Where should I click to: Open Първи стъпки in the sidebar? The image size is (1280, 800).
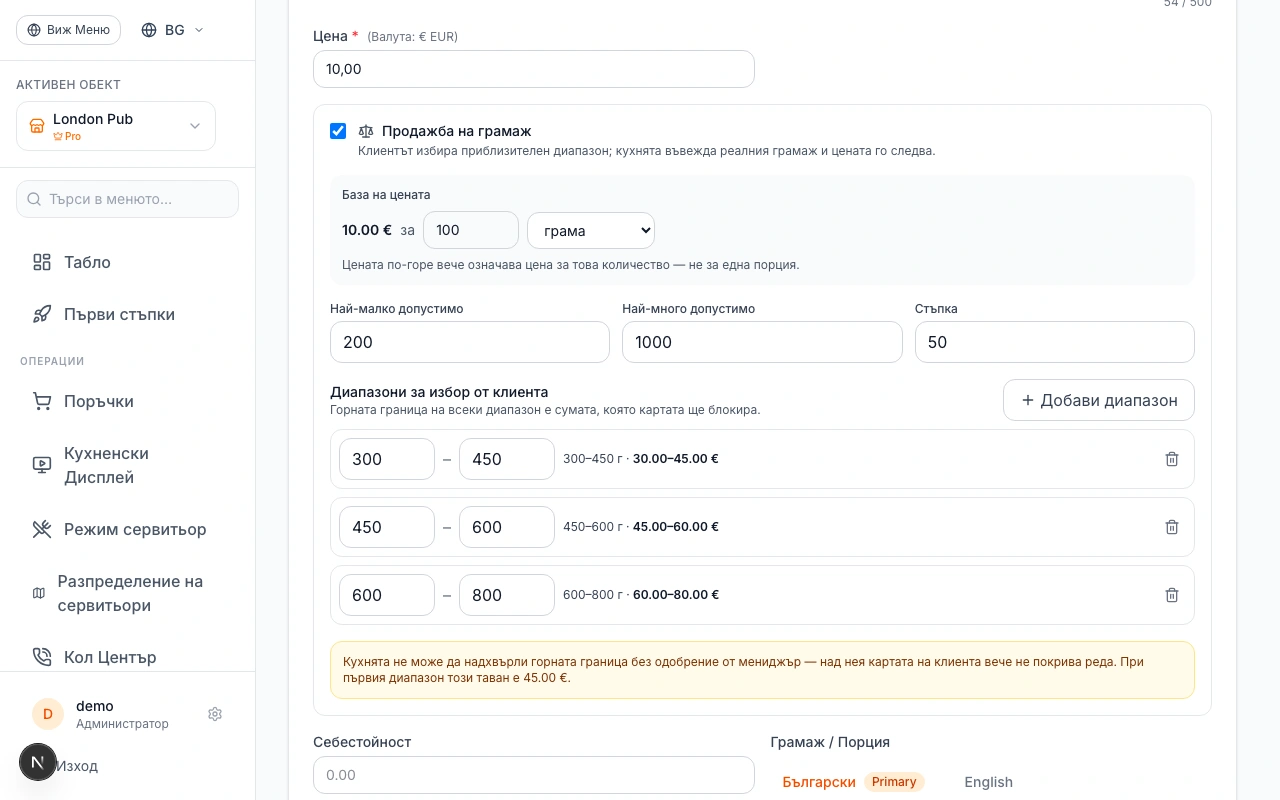coord(128,314)
